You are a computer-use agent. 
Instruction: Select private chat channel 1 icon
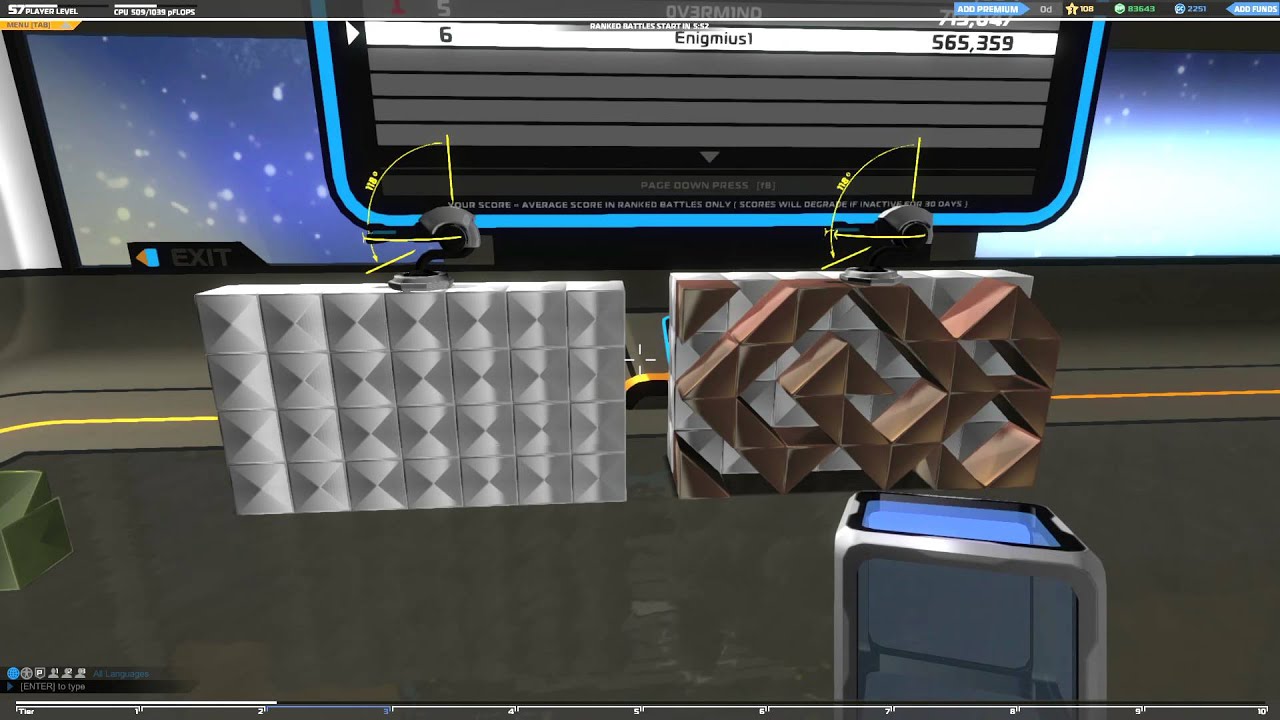[x=54, y=673]
